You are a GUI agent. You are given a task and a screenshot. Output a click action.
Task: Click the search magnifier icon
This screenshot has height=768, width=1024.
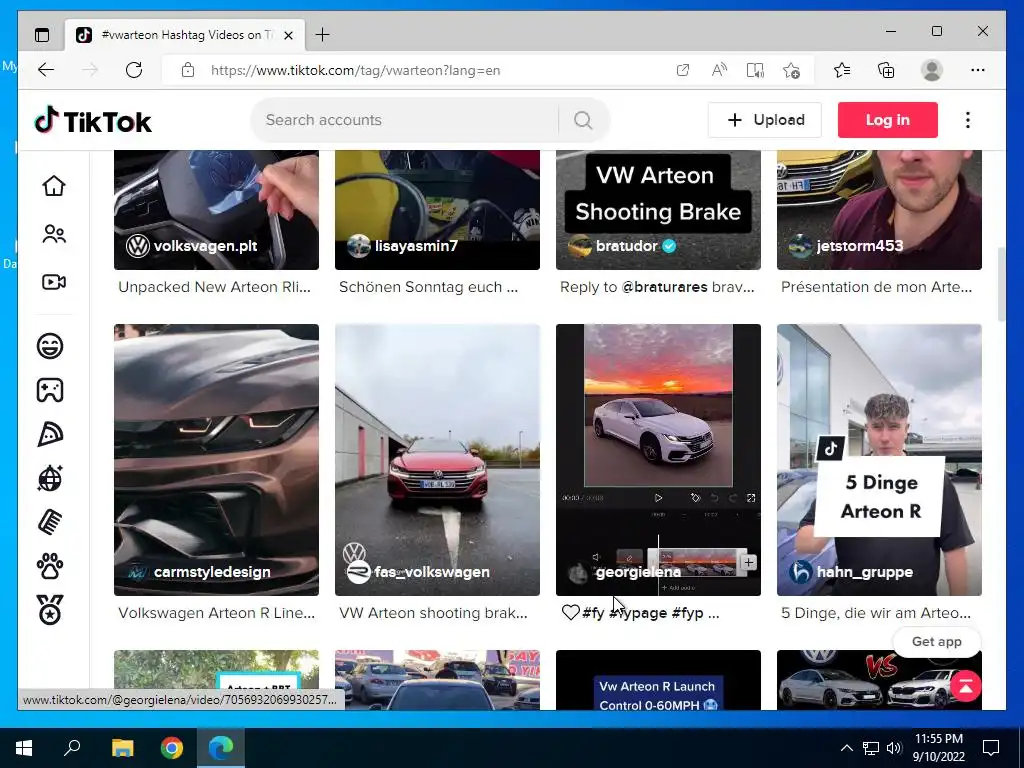[x=583, y=120]
